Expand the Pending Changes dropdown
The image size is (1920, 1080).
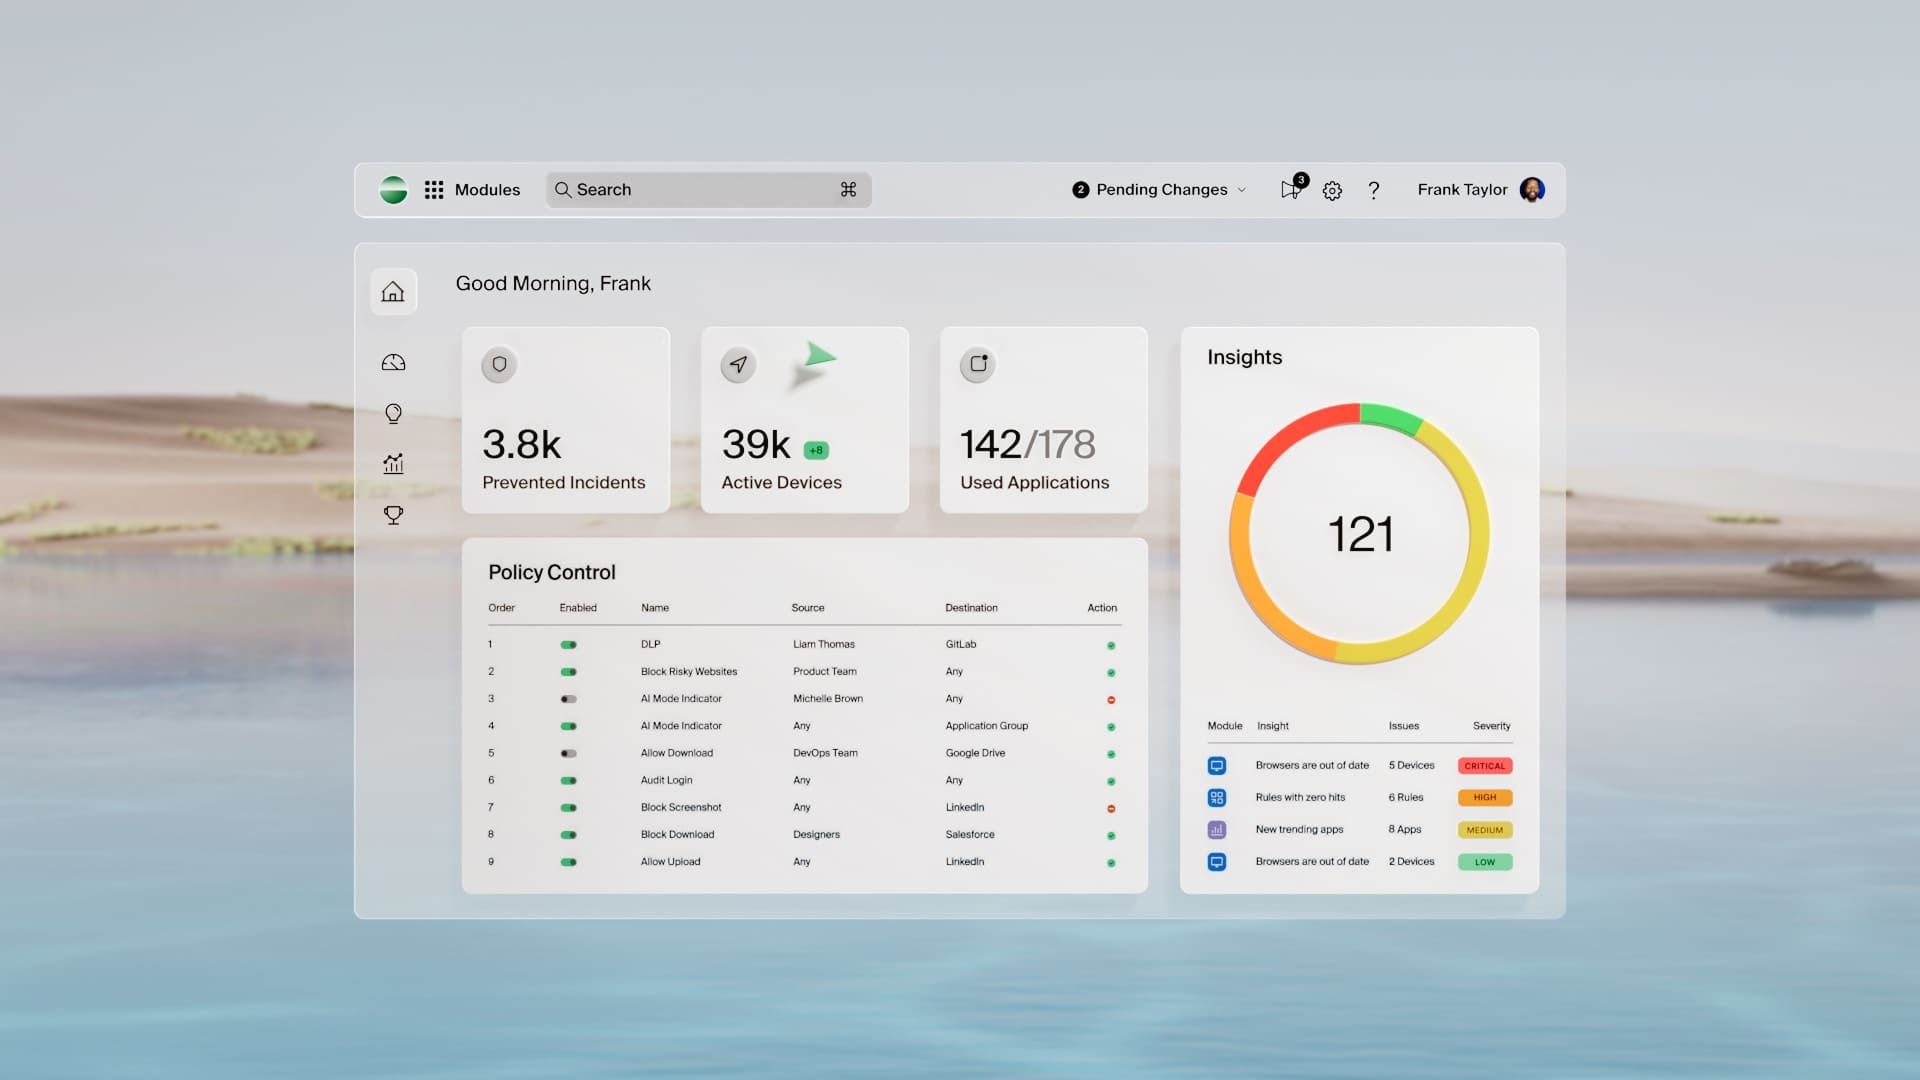pyautogui.click(x=1160, y=190)
